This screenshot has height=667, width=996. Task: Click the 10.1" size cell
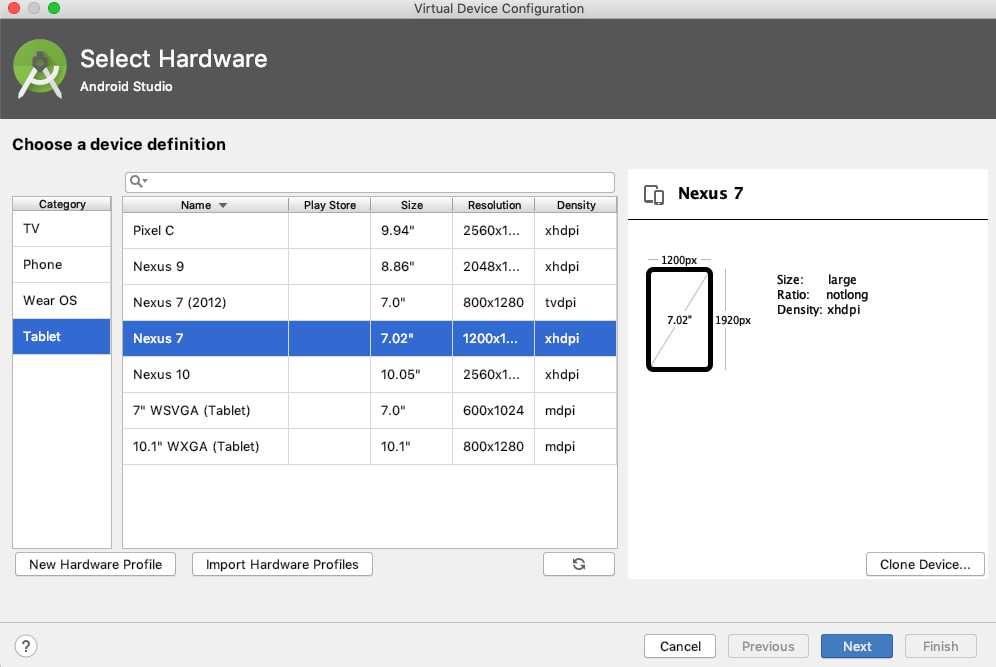coord(412,447)
